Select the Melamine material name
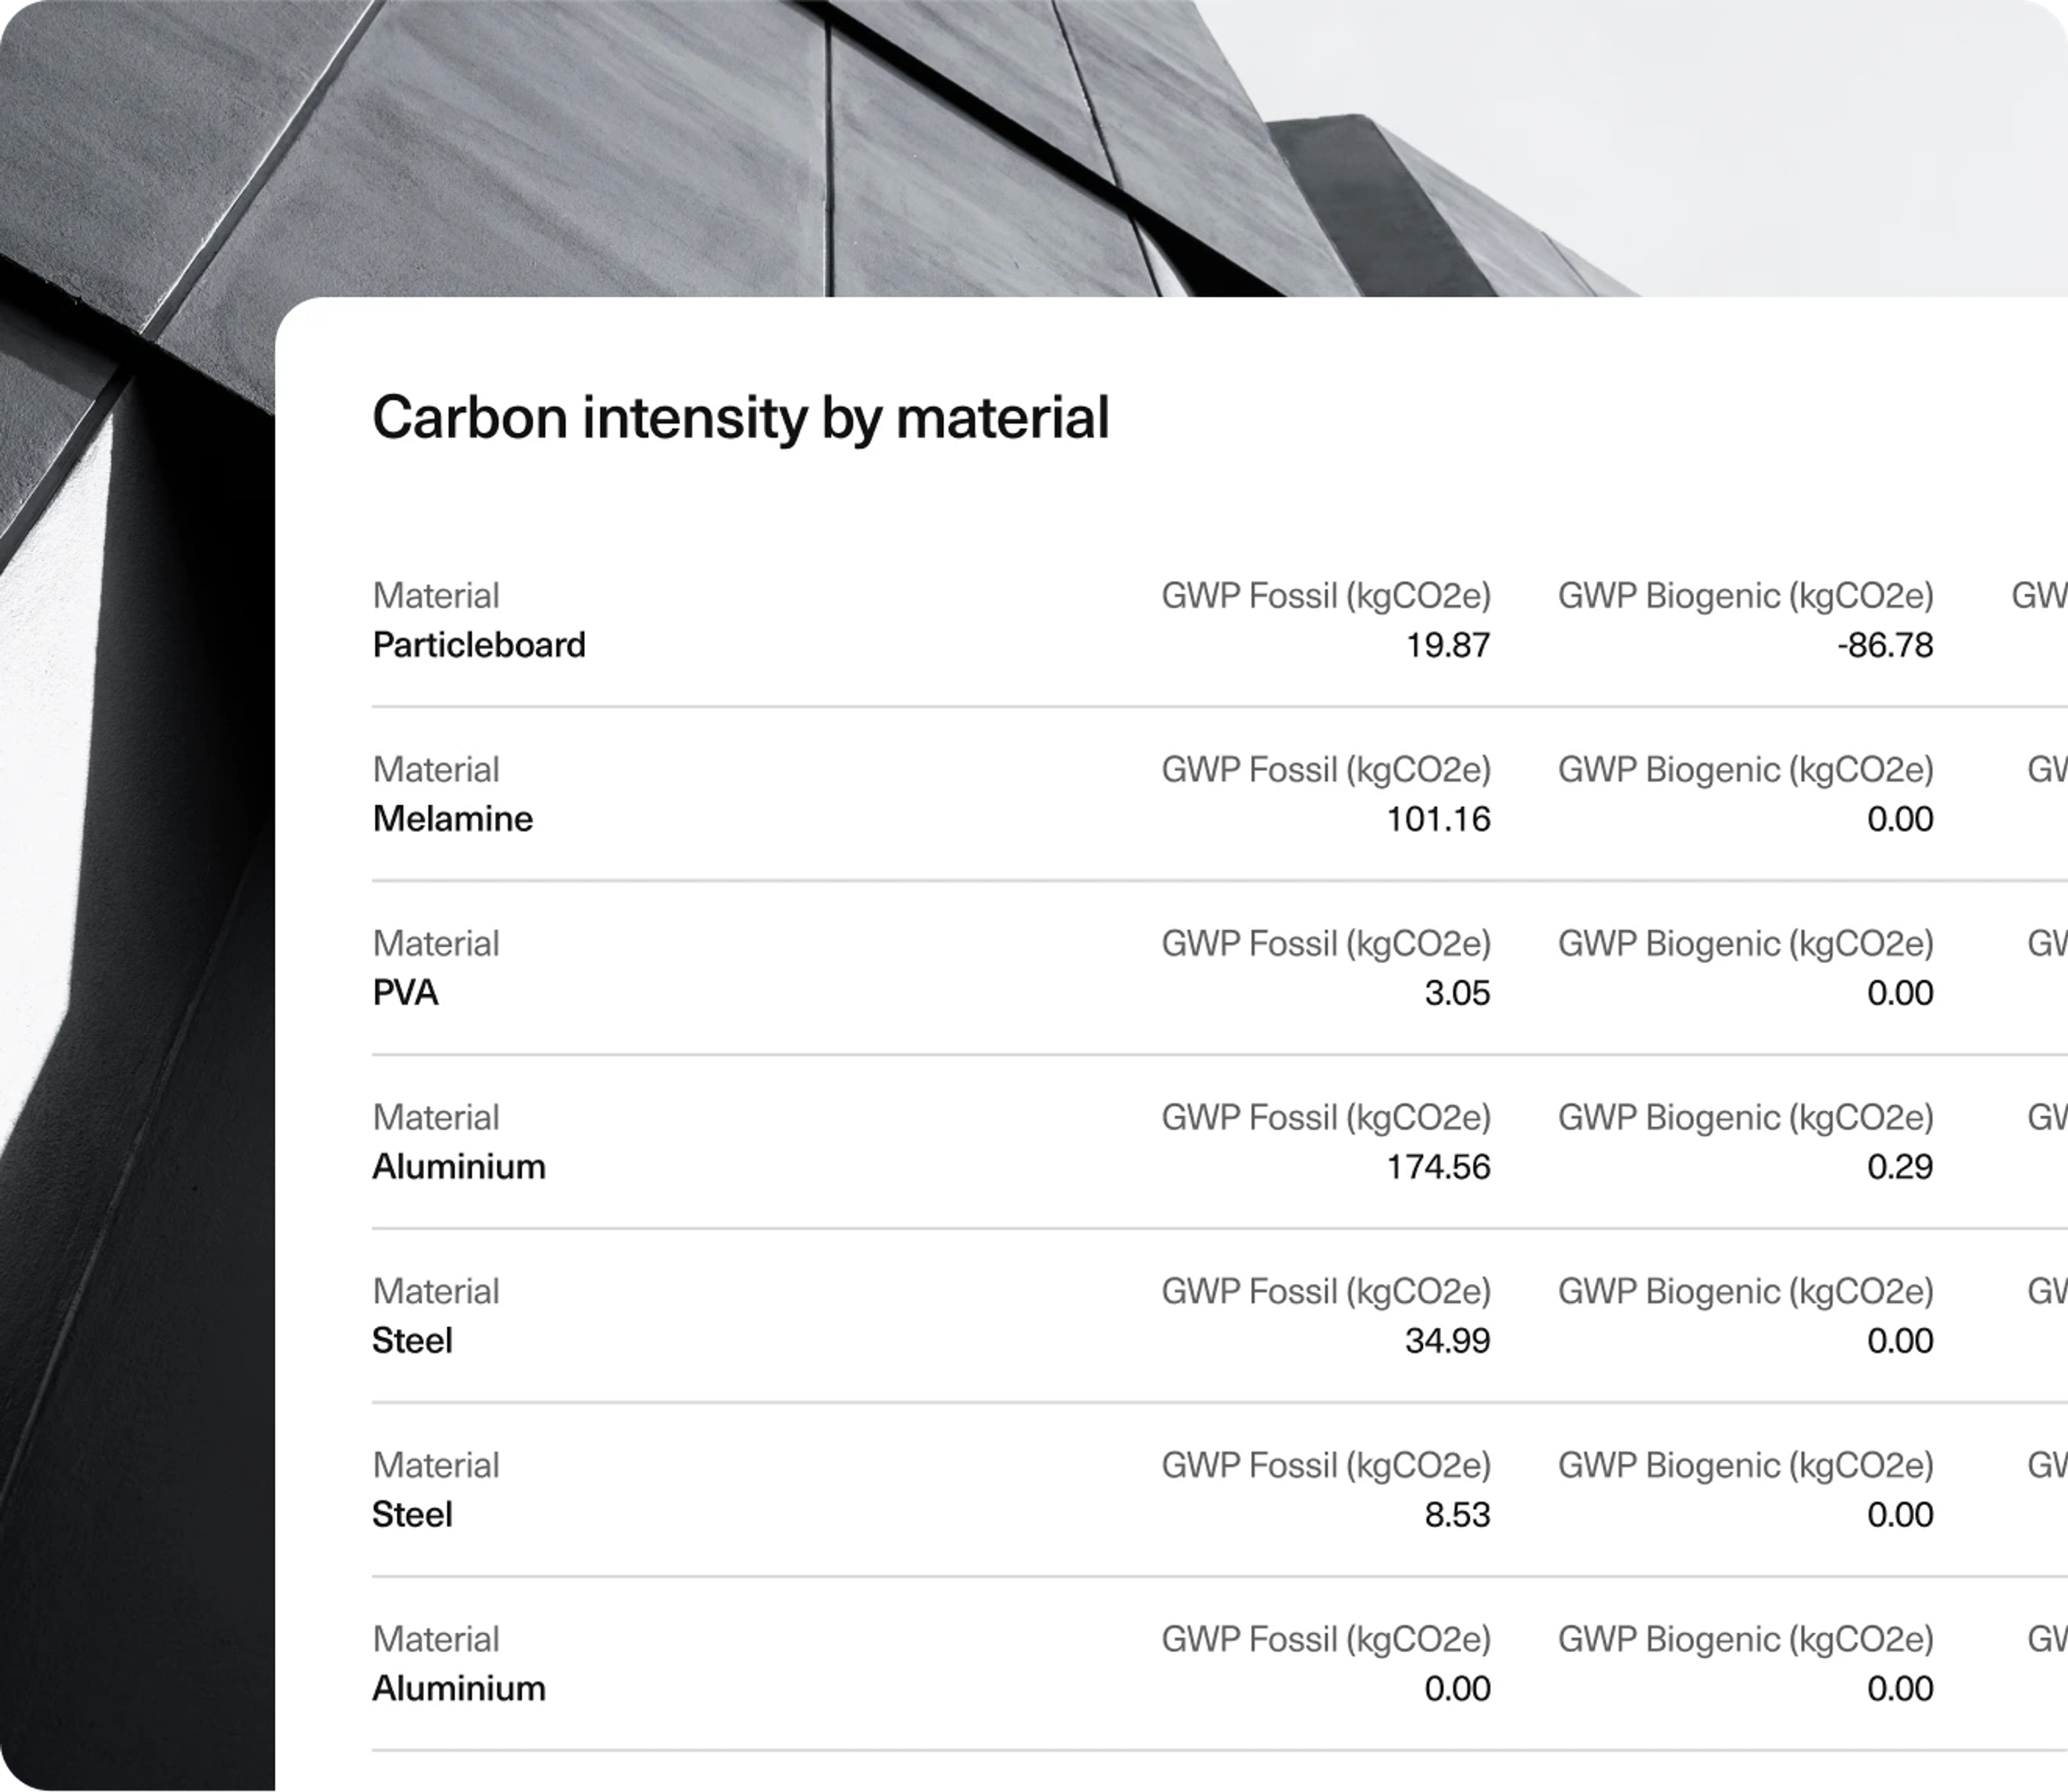 point(453,819)
